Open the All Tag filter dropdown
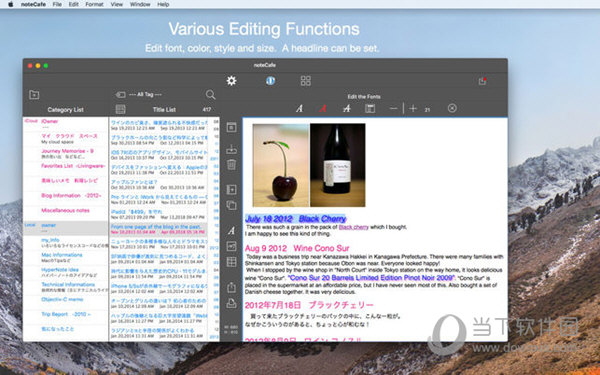The width and height of the screenshot is (600, 375). (139, 95)
